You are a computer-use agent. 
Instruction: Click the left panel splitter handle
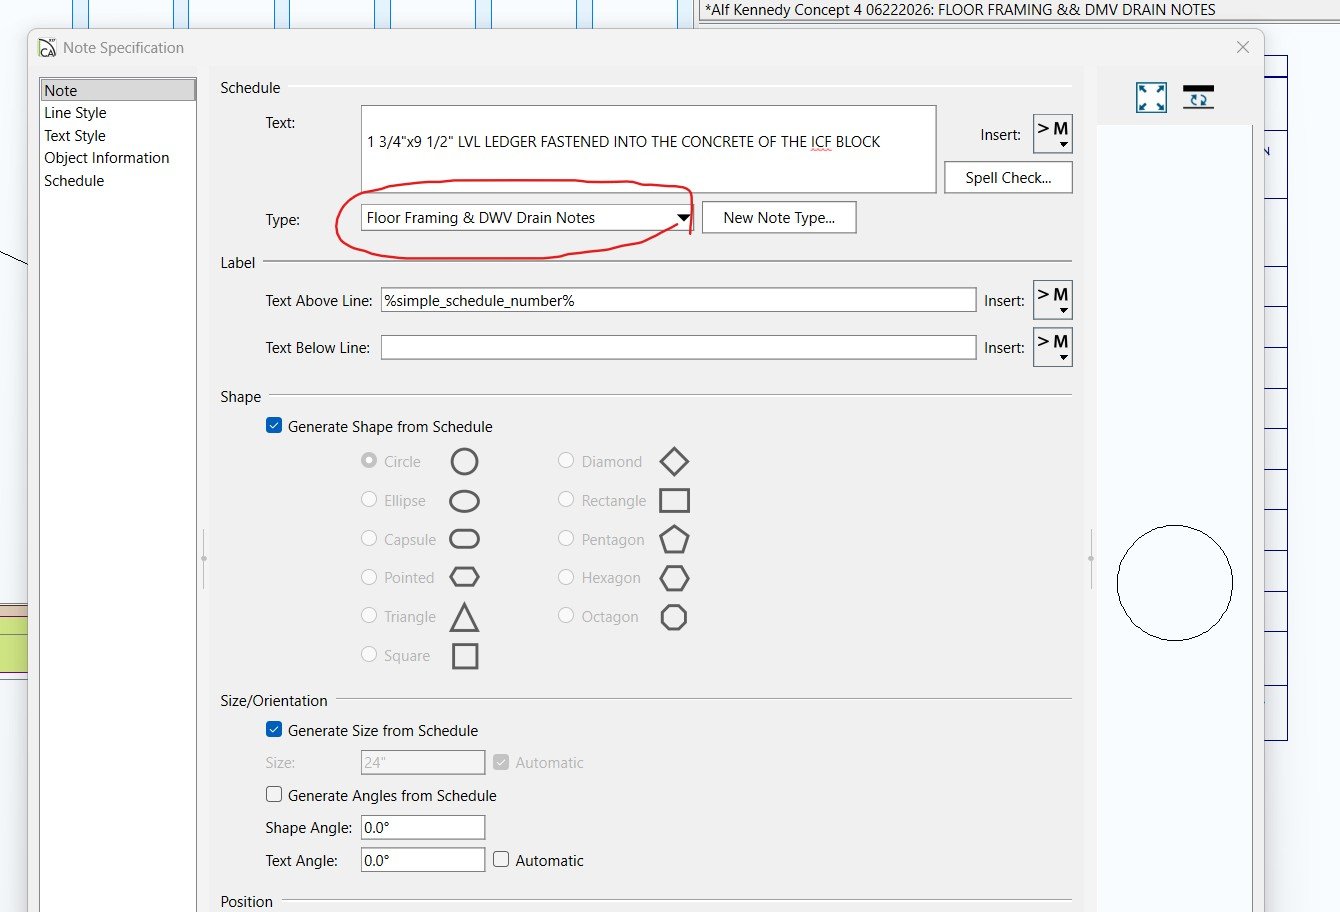(203, 557)
